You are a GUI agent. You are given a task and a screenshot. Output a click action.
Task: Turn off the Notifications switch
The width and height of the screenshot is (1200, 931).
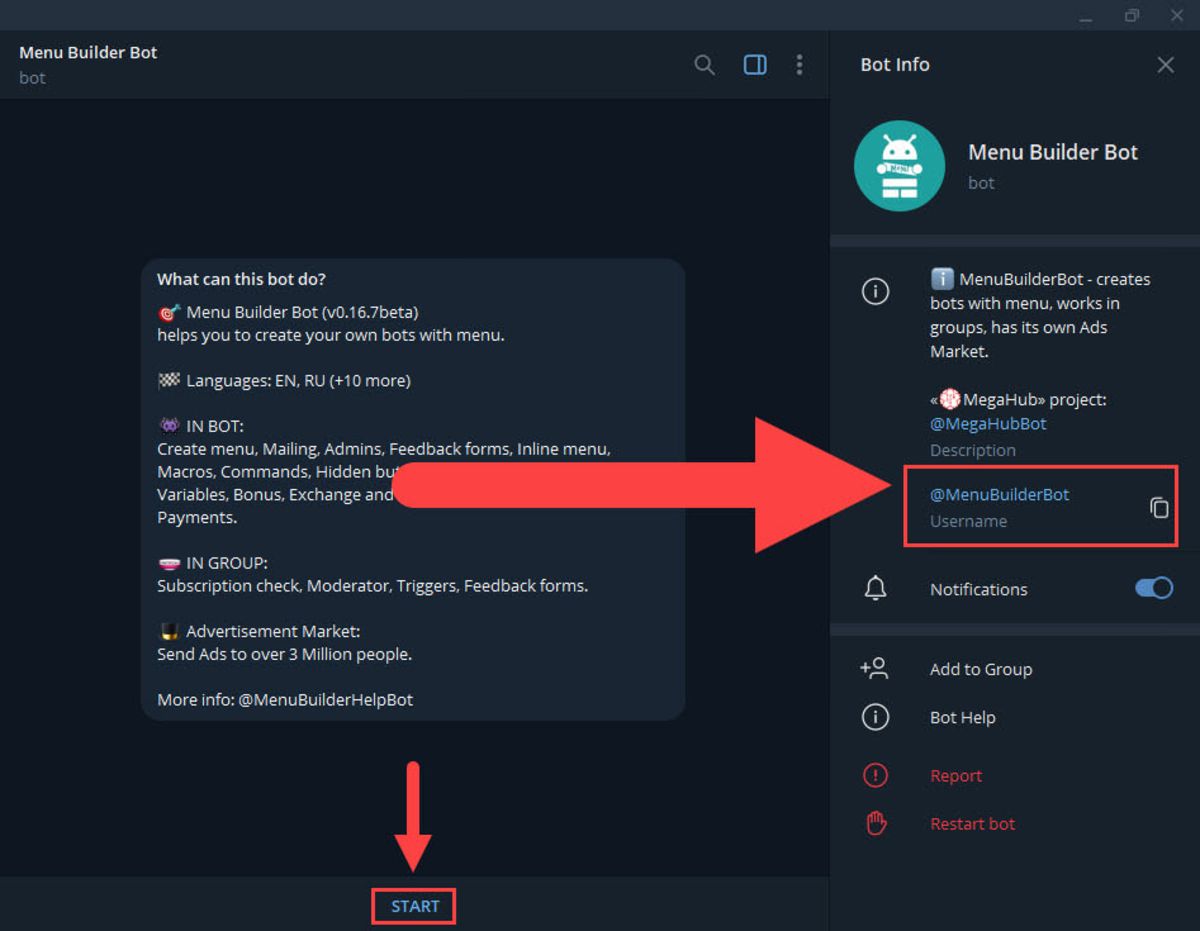coord(1154,588)
